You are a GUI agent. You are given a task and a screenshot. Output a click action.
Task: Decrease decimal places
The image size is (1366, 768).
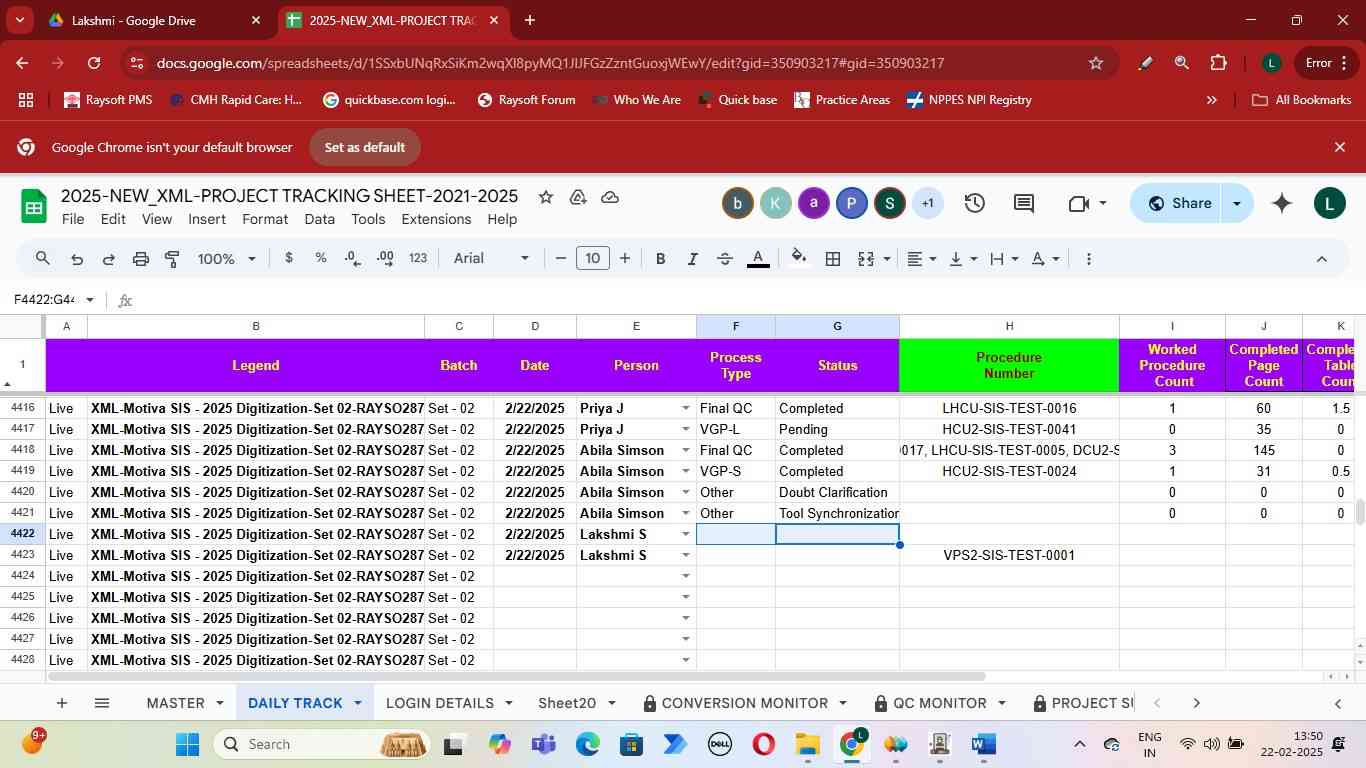(353, 258)
